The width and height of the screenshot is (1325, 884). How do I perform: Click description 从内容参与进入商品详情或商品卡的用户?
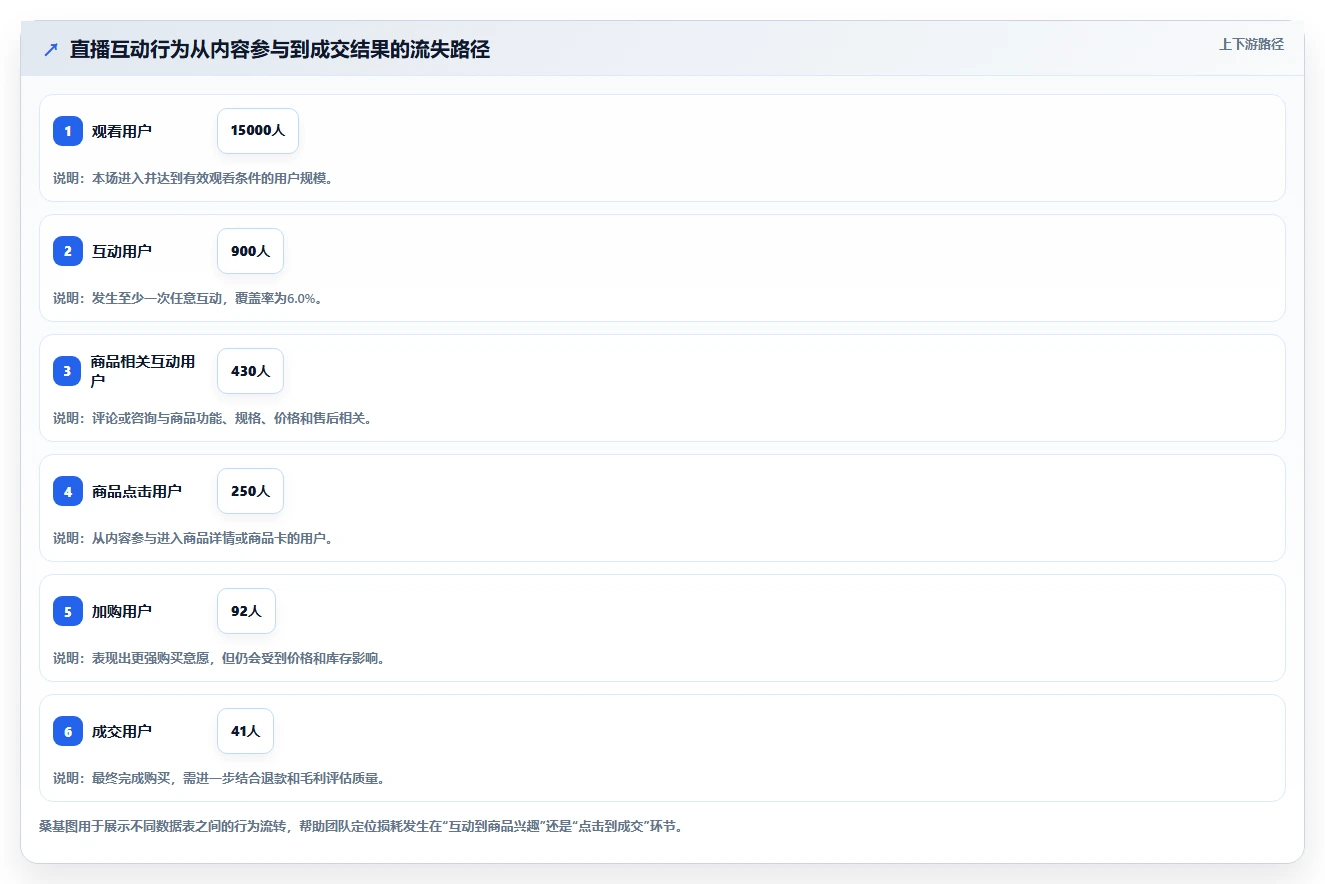[x=193, y=538]
